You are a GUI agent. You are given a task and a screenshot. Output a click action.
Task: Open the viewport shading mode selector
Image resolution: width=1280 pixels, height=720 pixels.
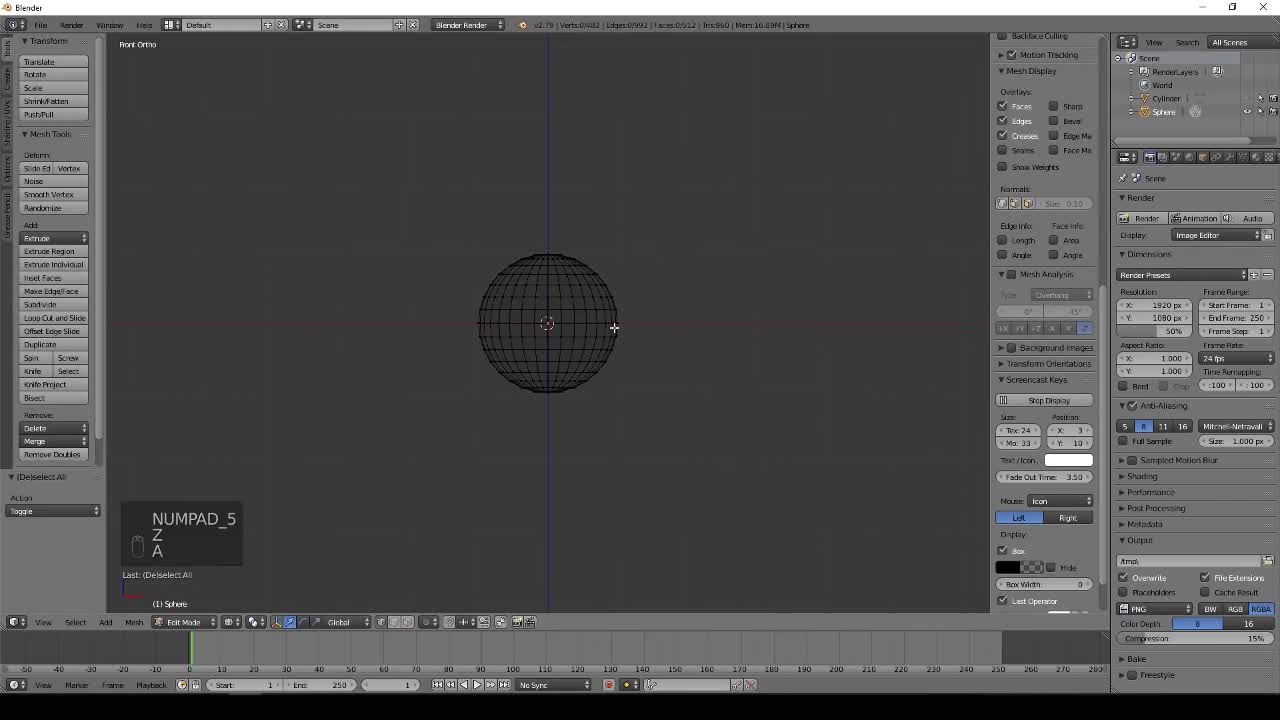point(230,622)
